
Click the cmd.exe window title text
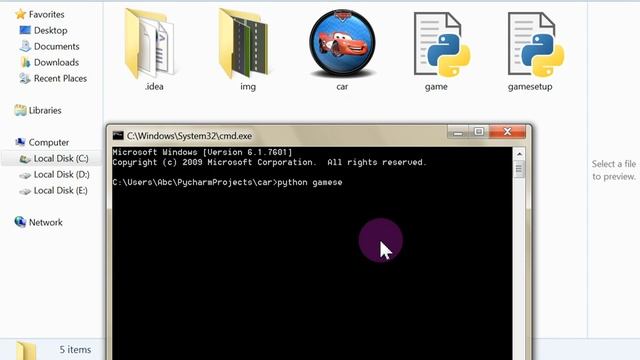click(189, 136)
